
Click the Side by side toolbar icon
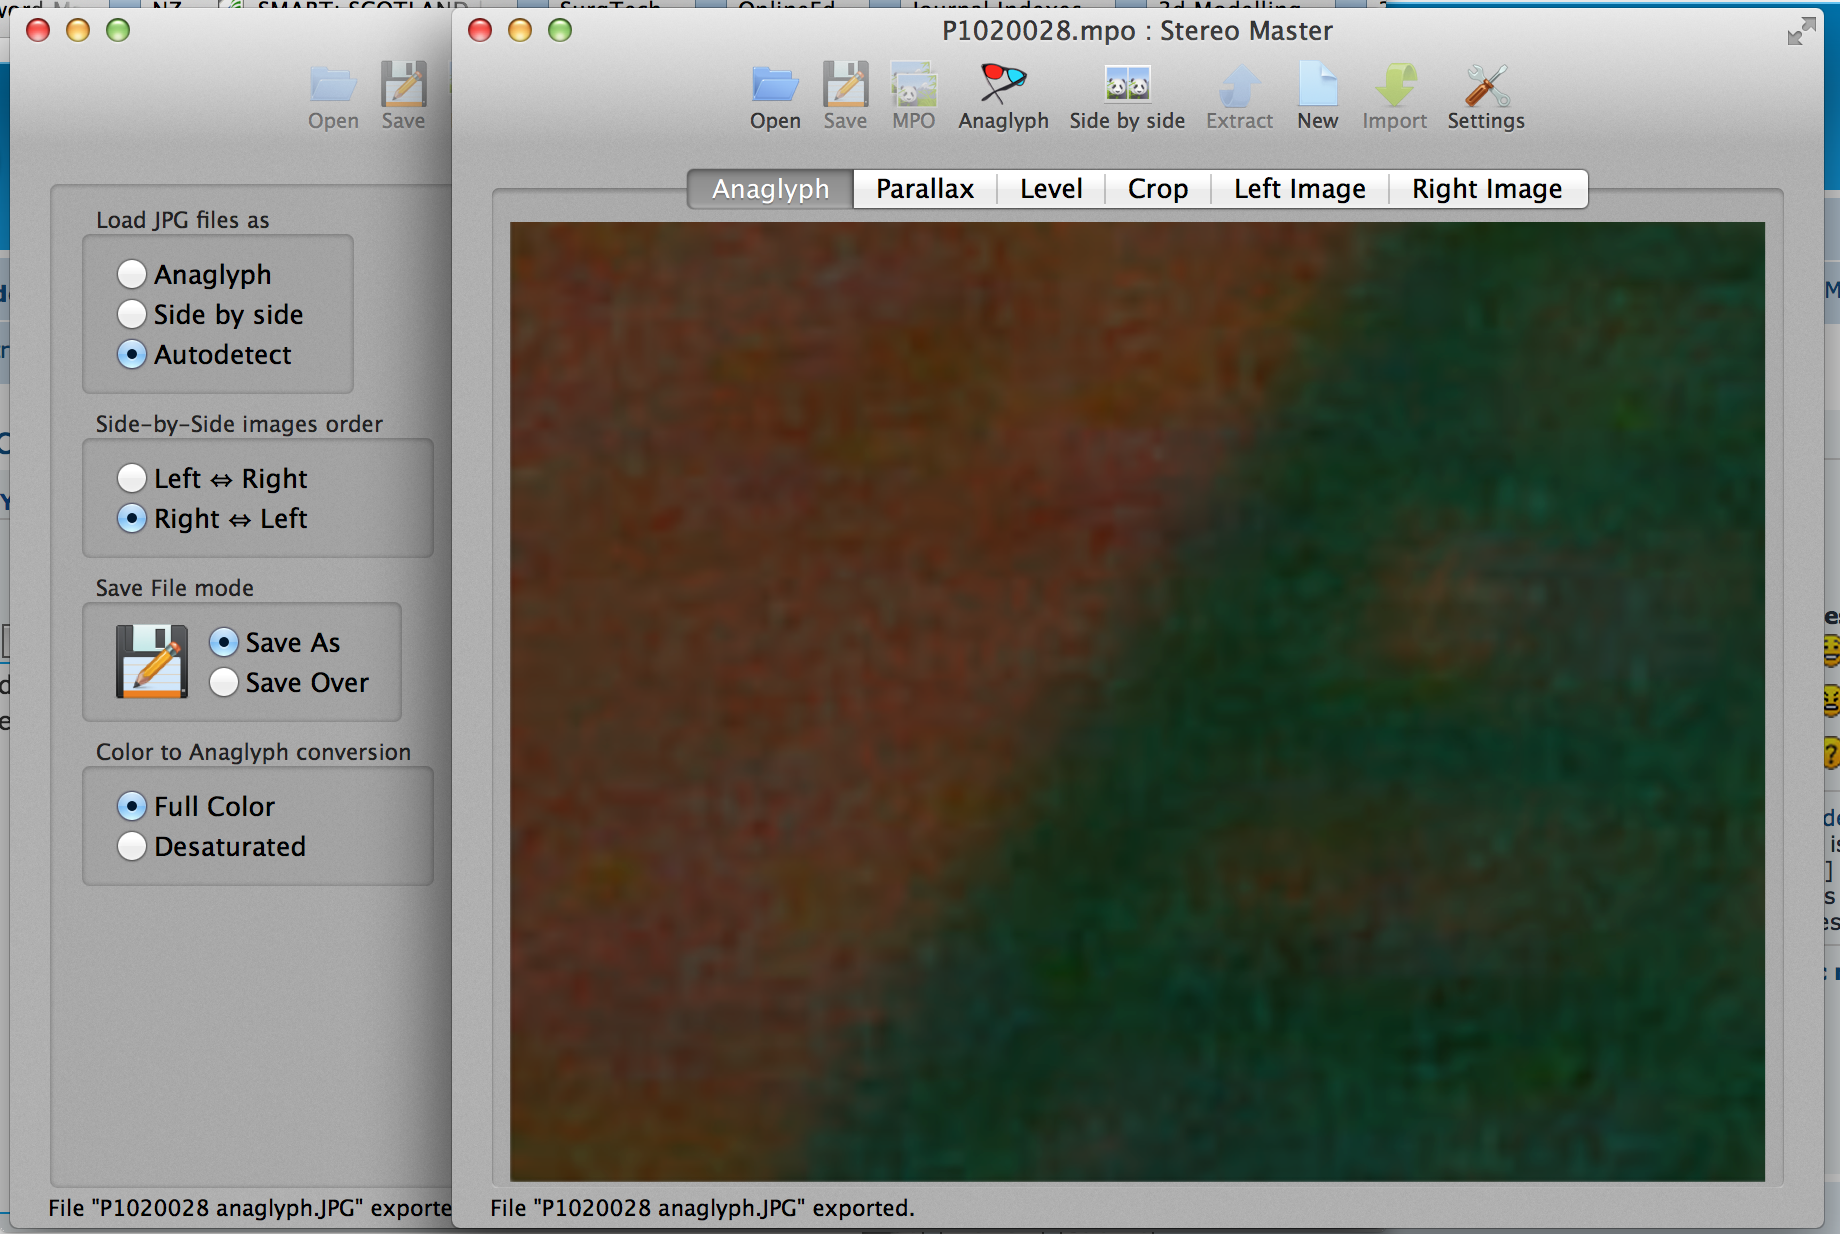(1127, 87)
